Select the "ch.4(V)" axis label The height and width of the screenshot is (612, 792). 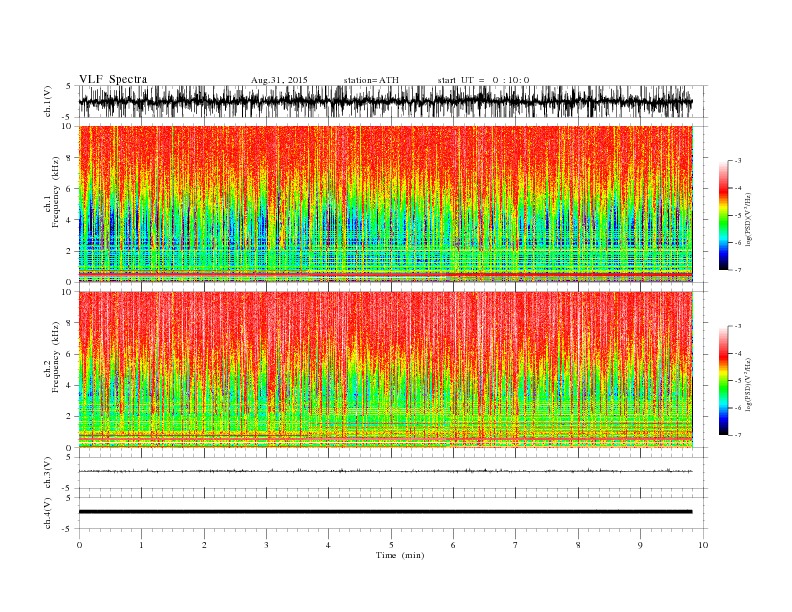click(x=48, y=513)
